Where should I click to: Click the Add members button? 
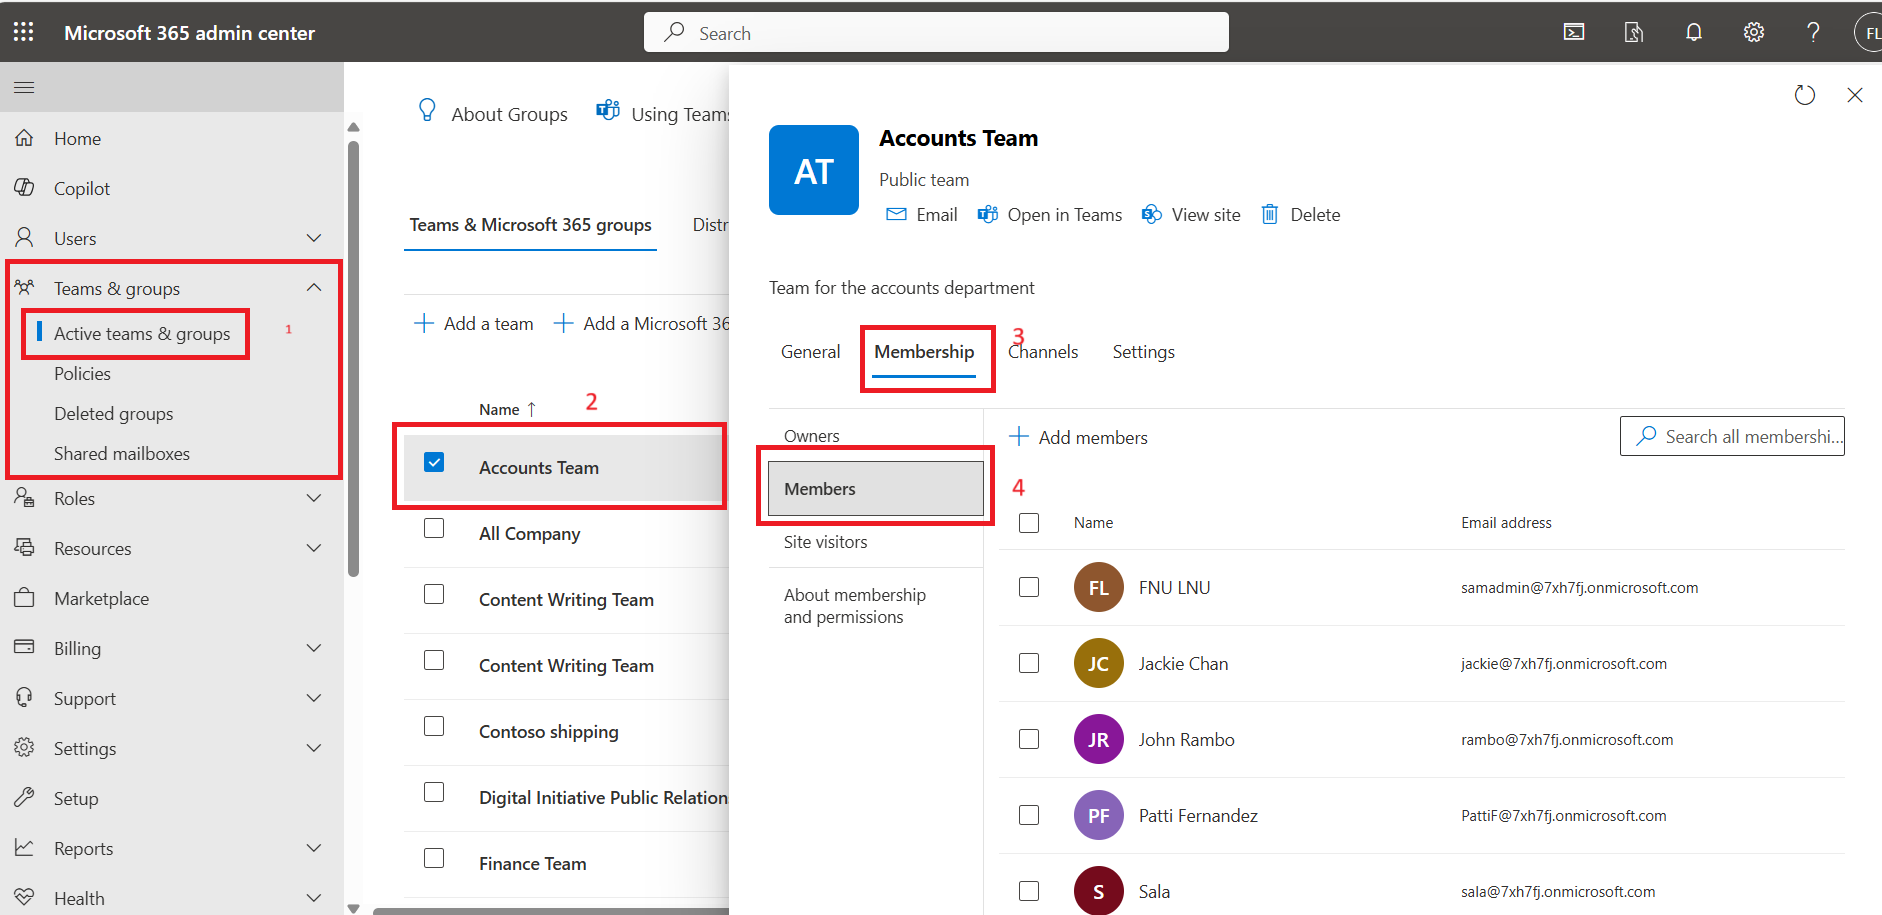pos(1079,437)
